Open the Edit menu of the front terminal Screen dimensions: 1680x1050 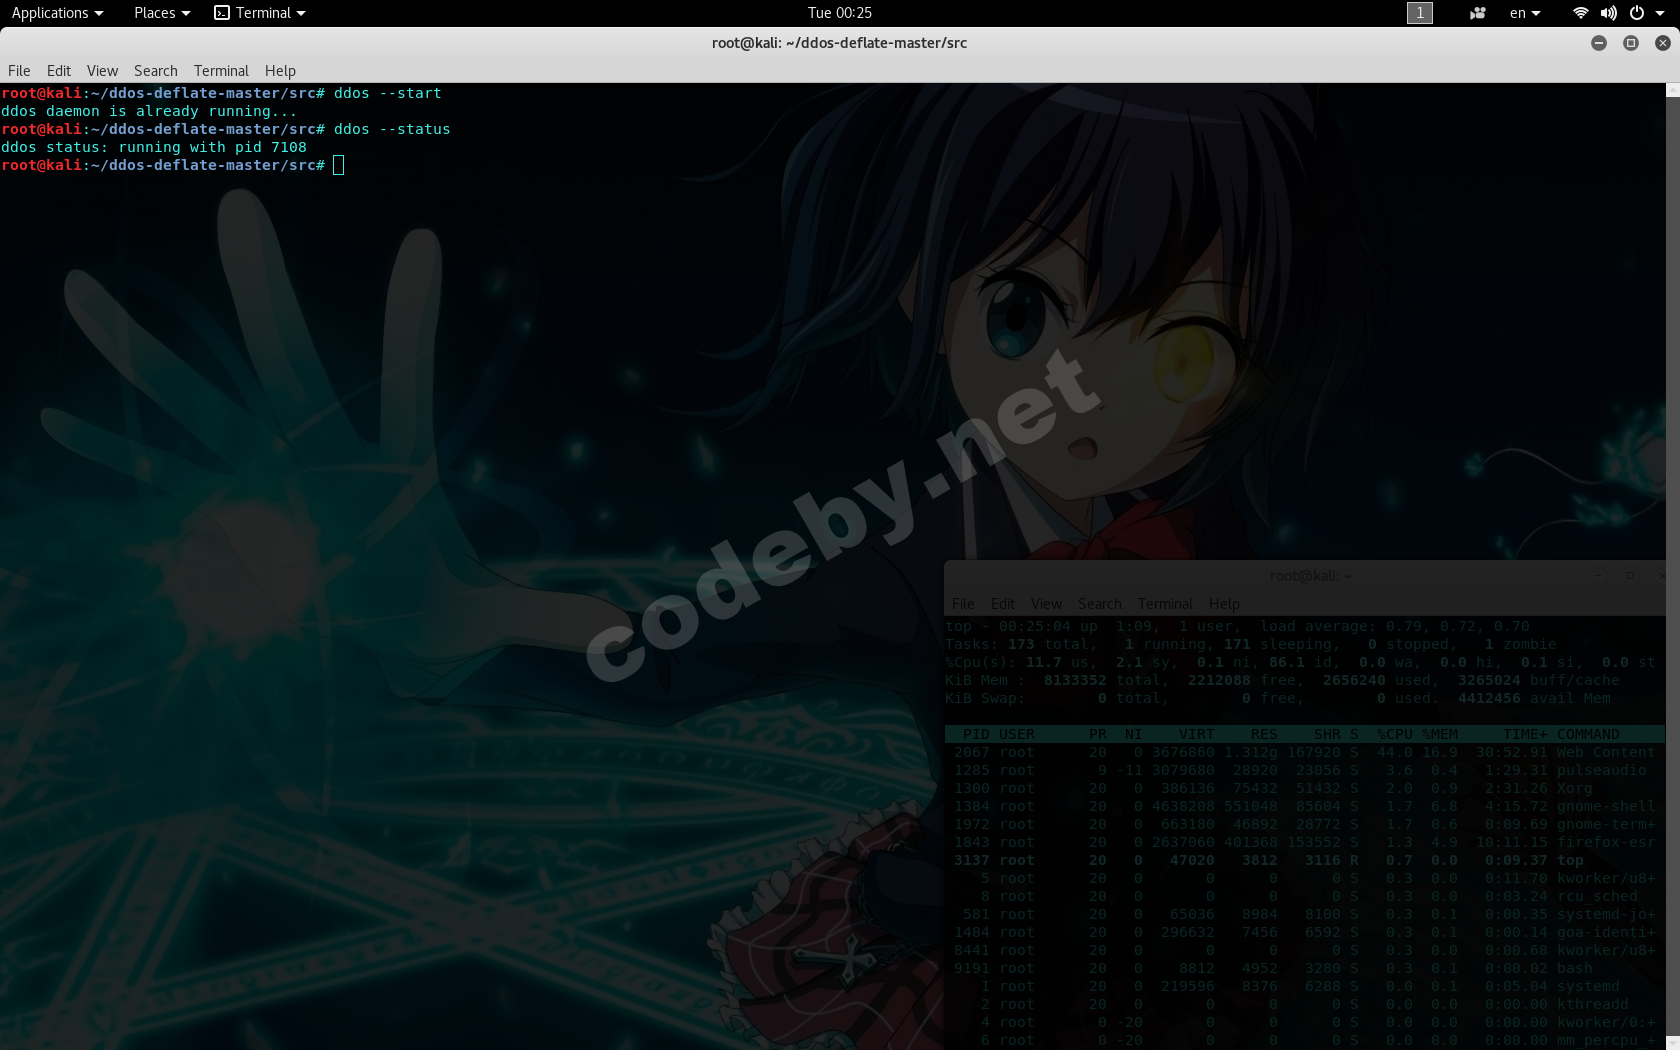click(x=59, y=71)
